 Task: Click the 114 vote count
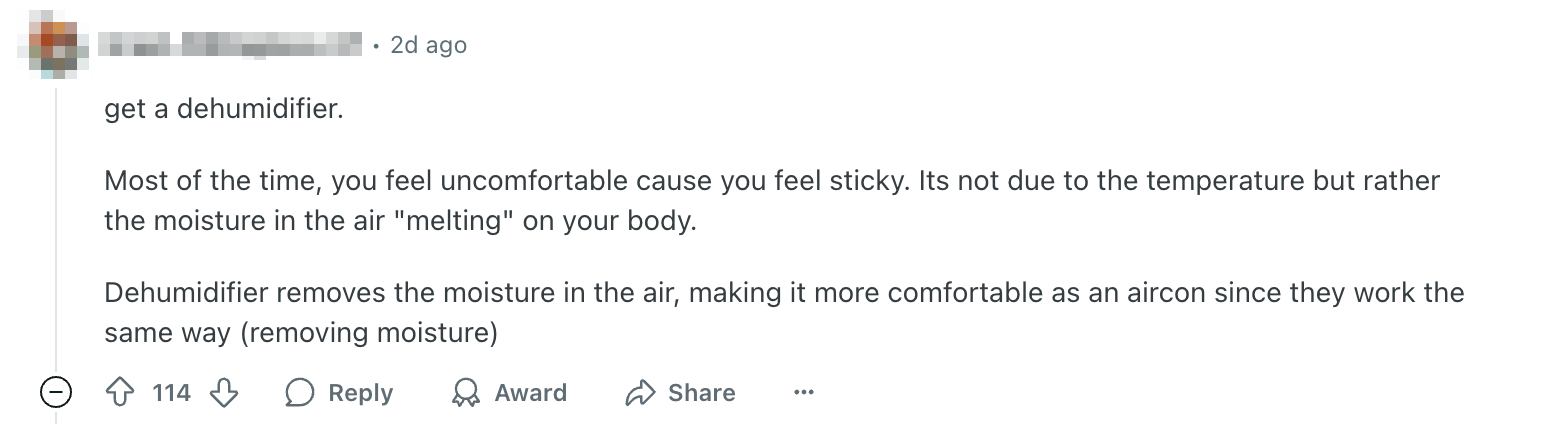tap(171, 393)
